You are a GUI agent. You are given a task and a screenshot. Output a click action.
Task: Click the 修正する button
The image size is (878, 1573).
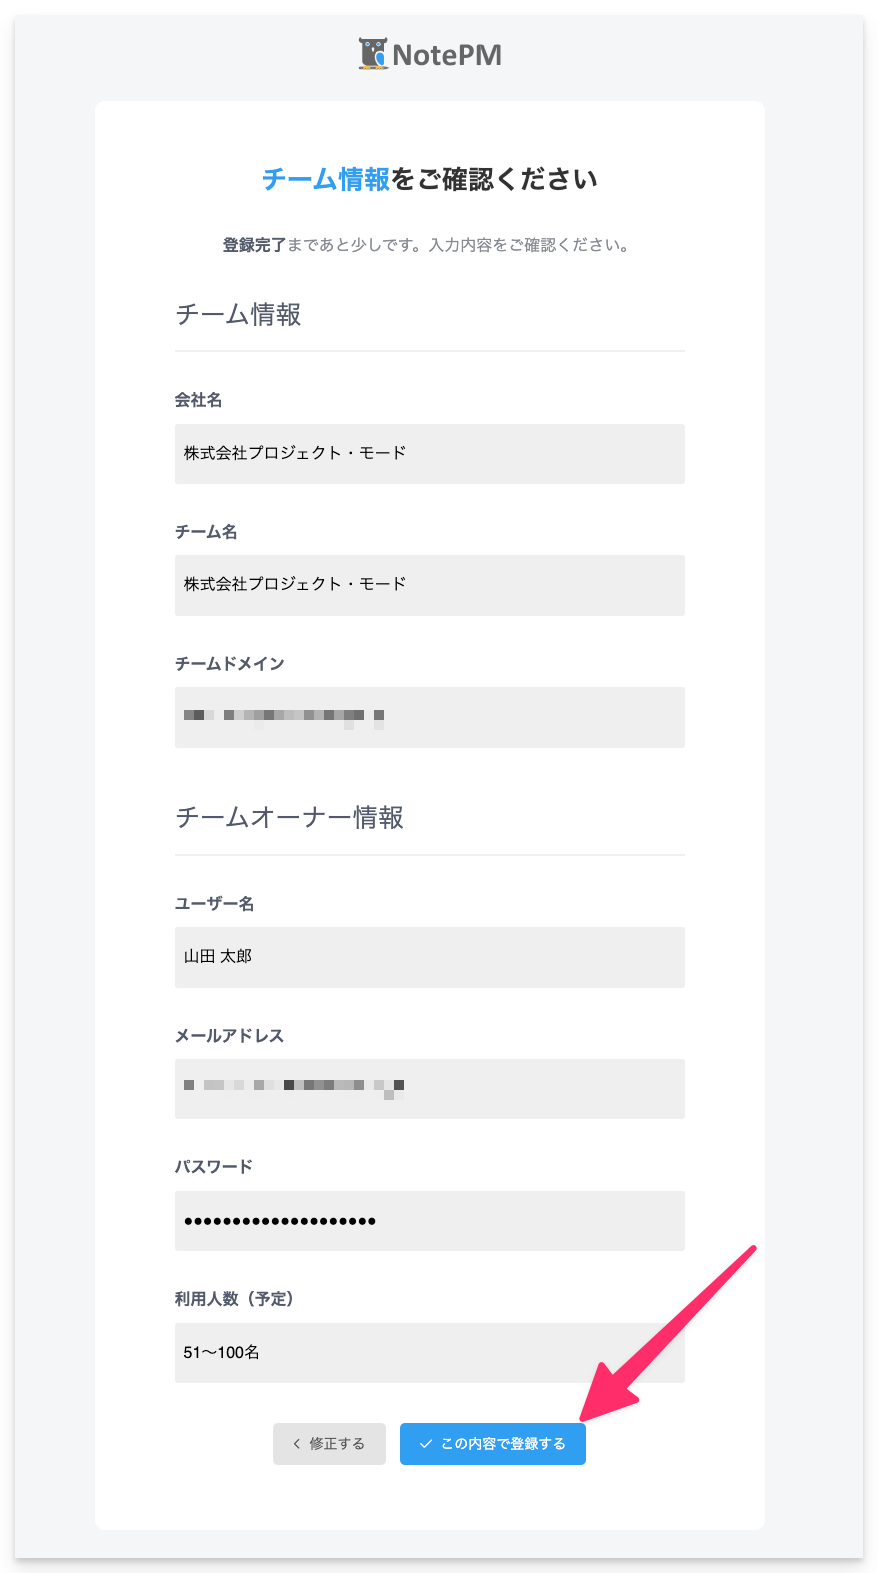(x=329, y=1444)
